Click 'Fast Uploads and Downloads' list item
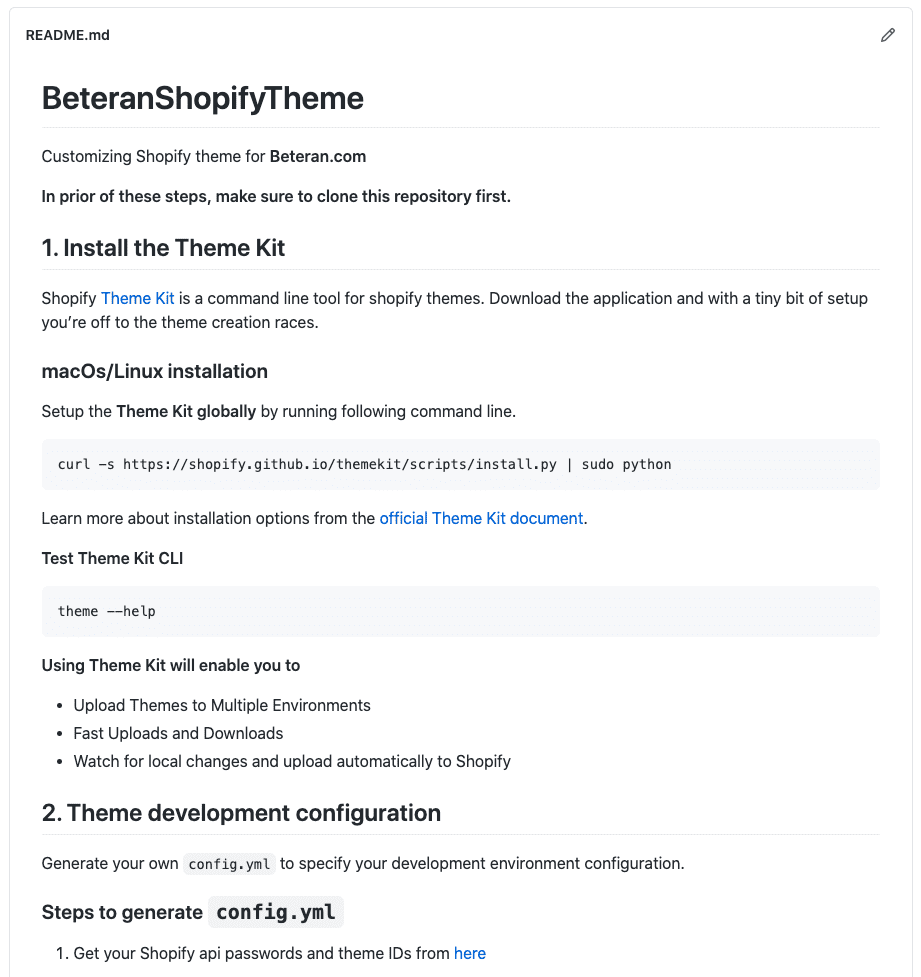This screenshot has height=977, width=921. tap(178, 733)
